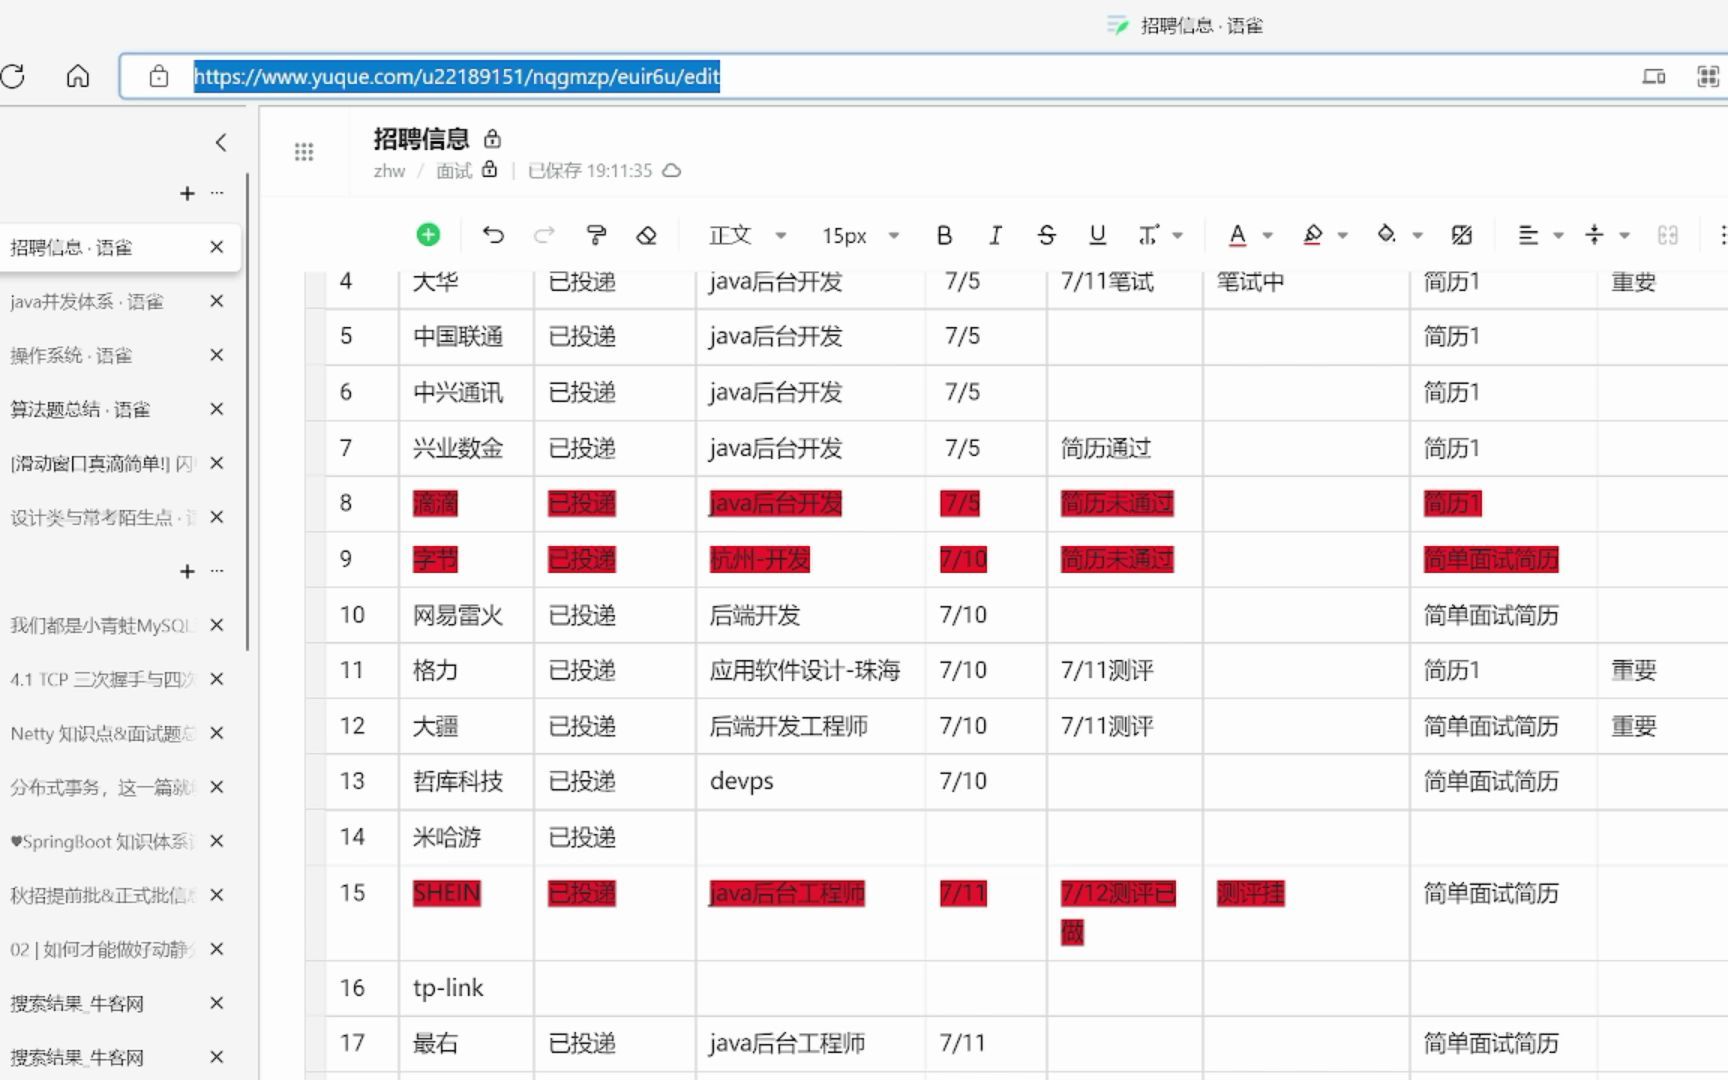Click the cell border style icon
The width and height of the screenshot is (1728, 1080).
click(x=1462, y=235)
